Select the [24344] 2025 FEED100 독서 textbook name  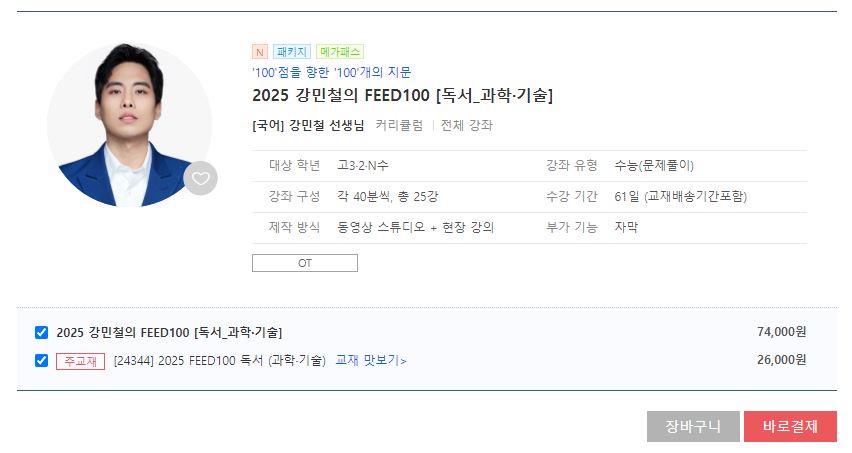point(219,360)
